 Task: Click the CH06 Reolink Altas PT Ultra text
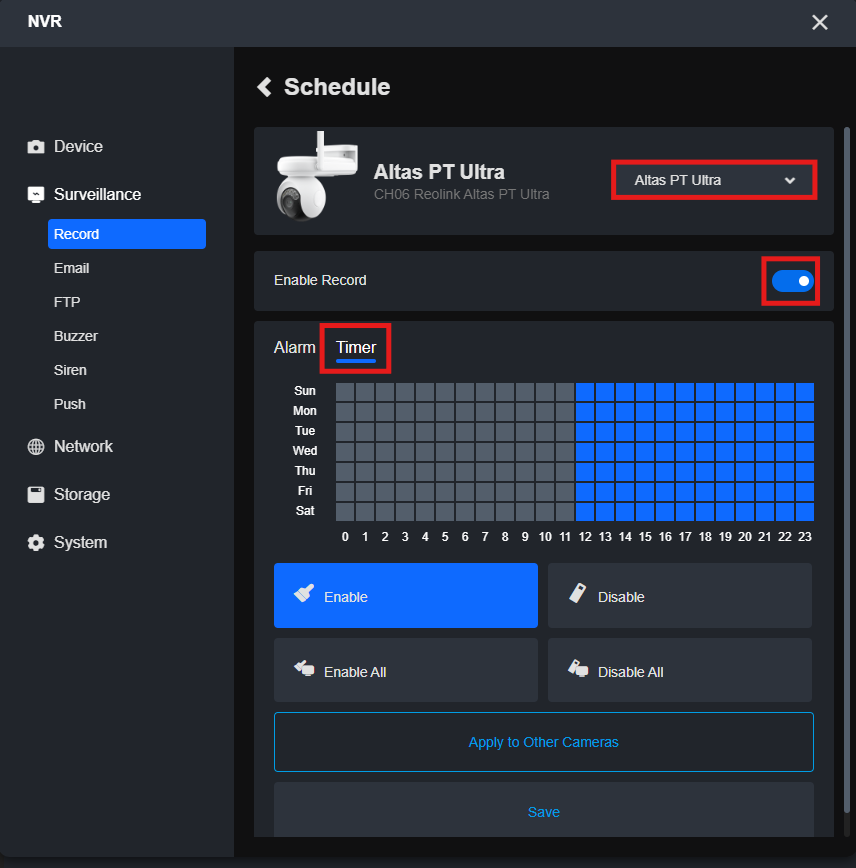(462, 194)
